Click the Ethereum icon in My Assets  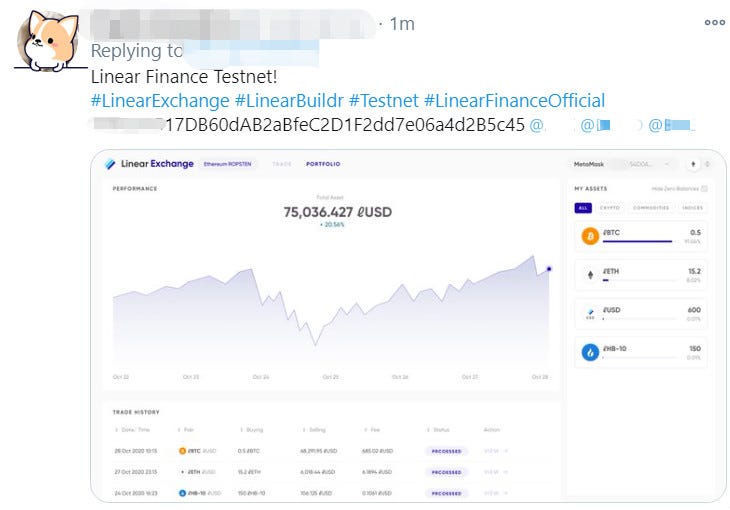click(x=590, y=275)
